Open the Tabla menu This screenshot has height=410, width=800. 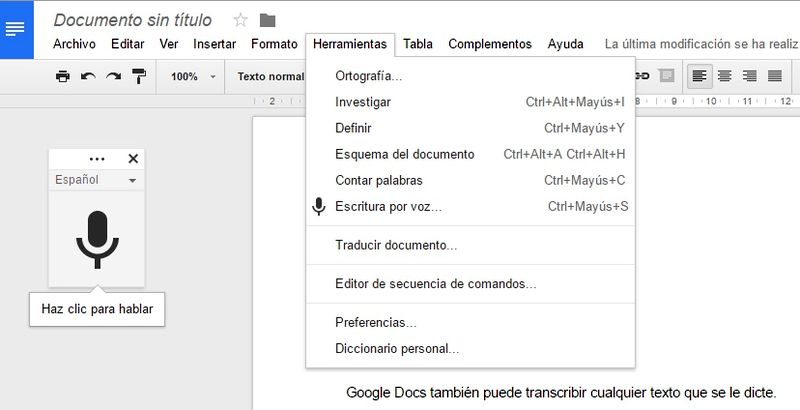point(418,44)
